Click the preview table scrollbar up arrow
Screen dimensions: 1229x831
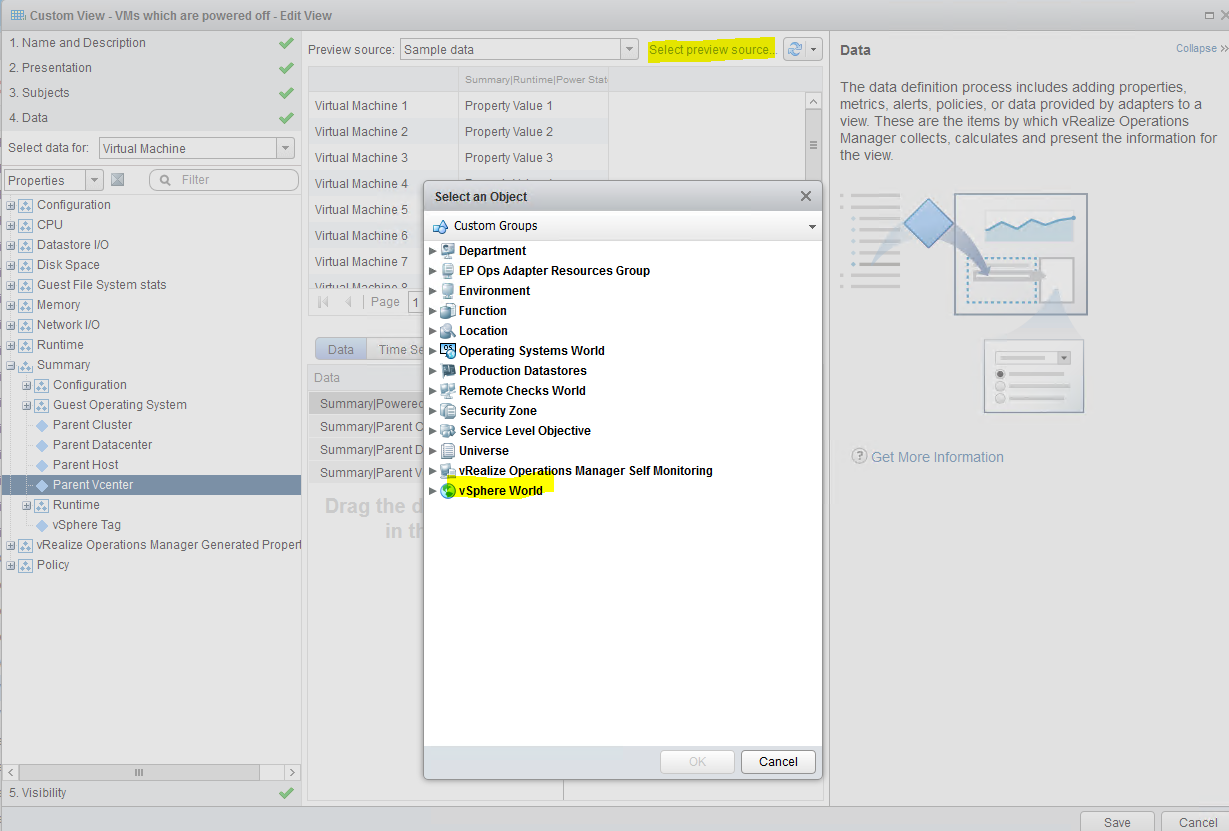pos(813,102)
